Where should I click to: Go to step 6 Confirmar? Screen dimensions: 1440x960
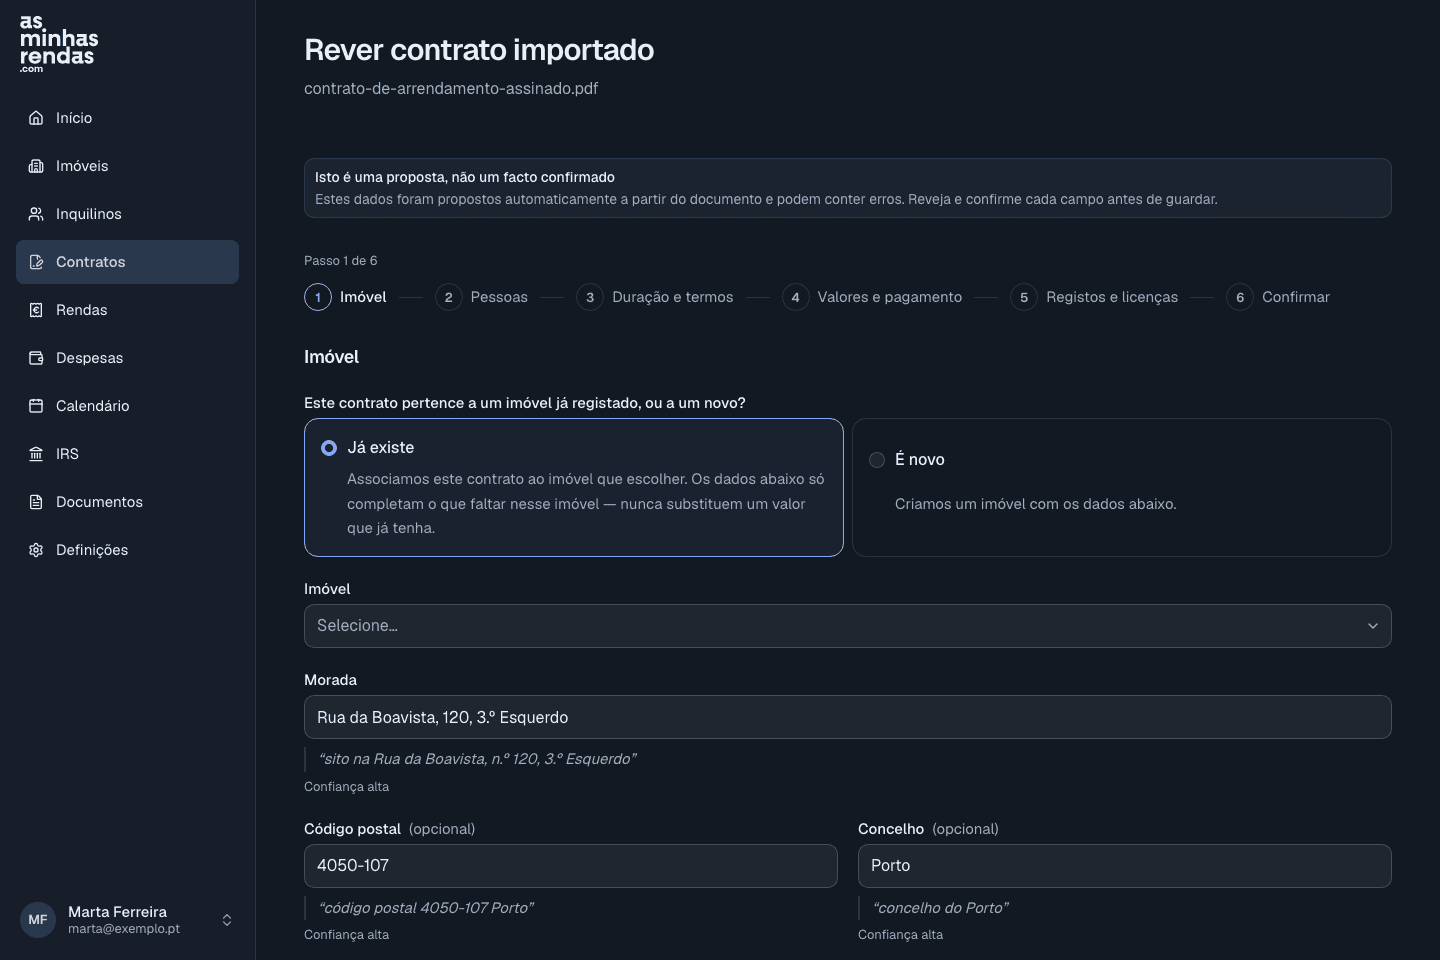(x=1278, y=297)
